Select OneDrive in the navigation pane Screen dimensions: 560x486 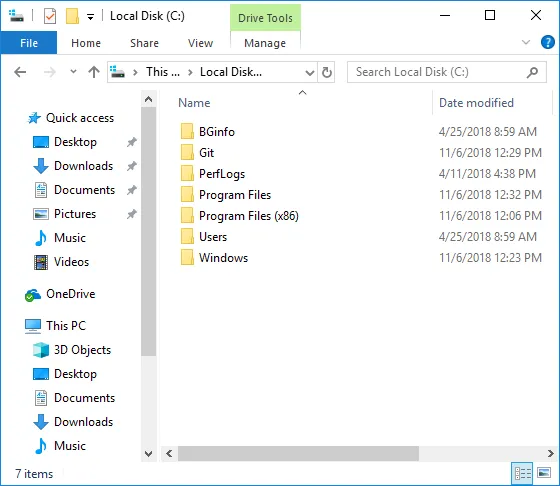[x=60, y=294]
